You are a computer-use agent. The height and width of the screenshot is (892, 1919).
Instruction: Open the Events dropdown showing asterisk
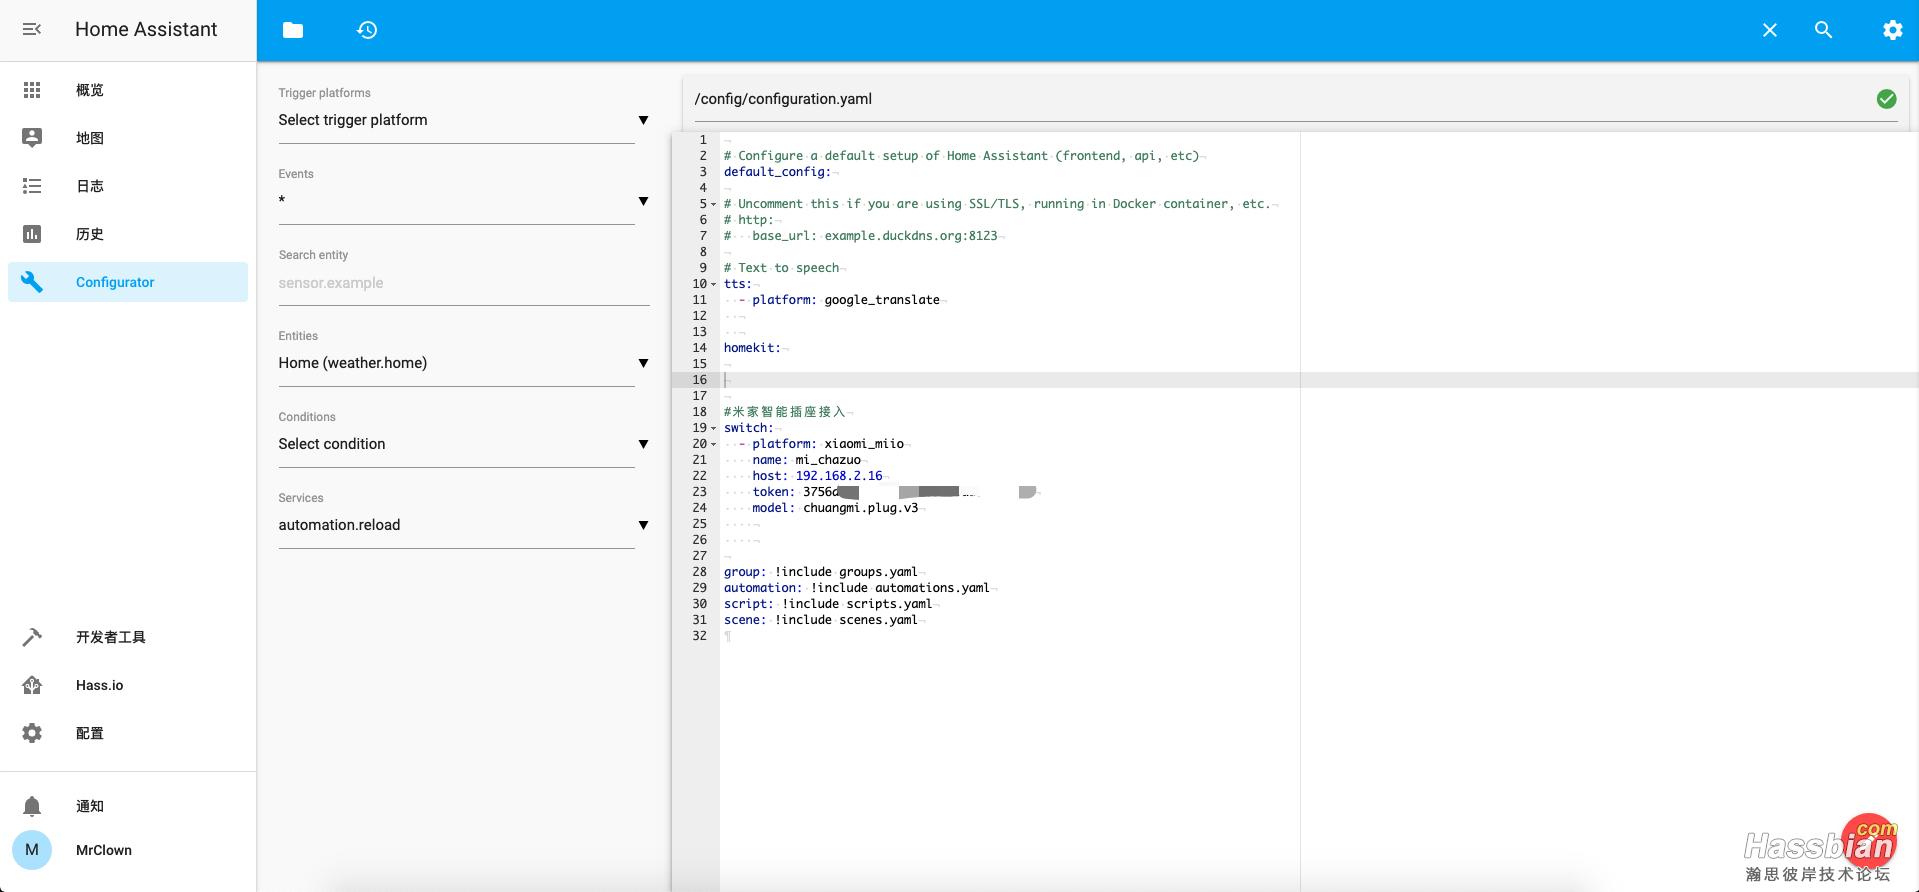point(464,201)
